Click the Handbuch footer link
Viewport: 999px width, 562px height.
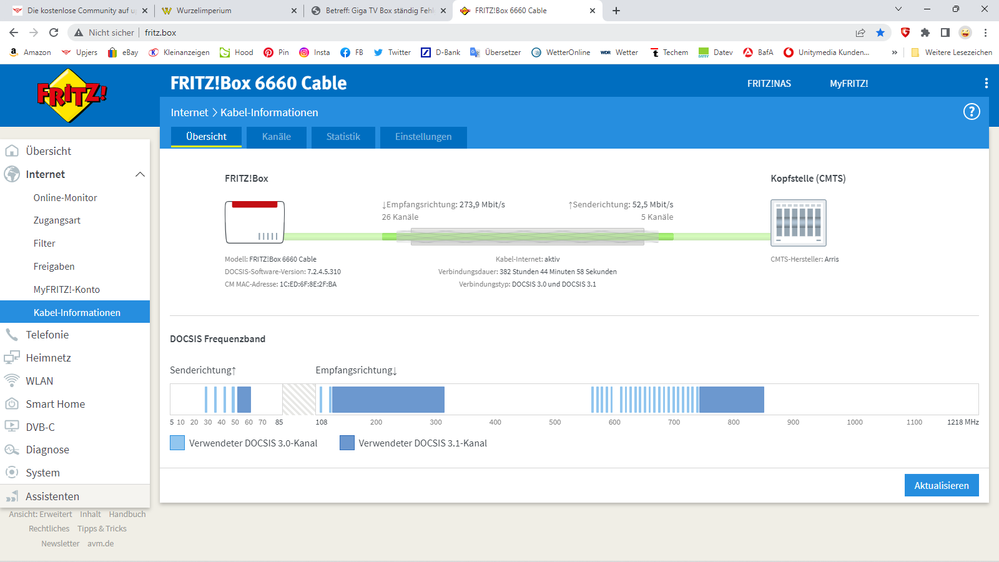pyautogui.click(x=127, y=514)
